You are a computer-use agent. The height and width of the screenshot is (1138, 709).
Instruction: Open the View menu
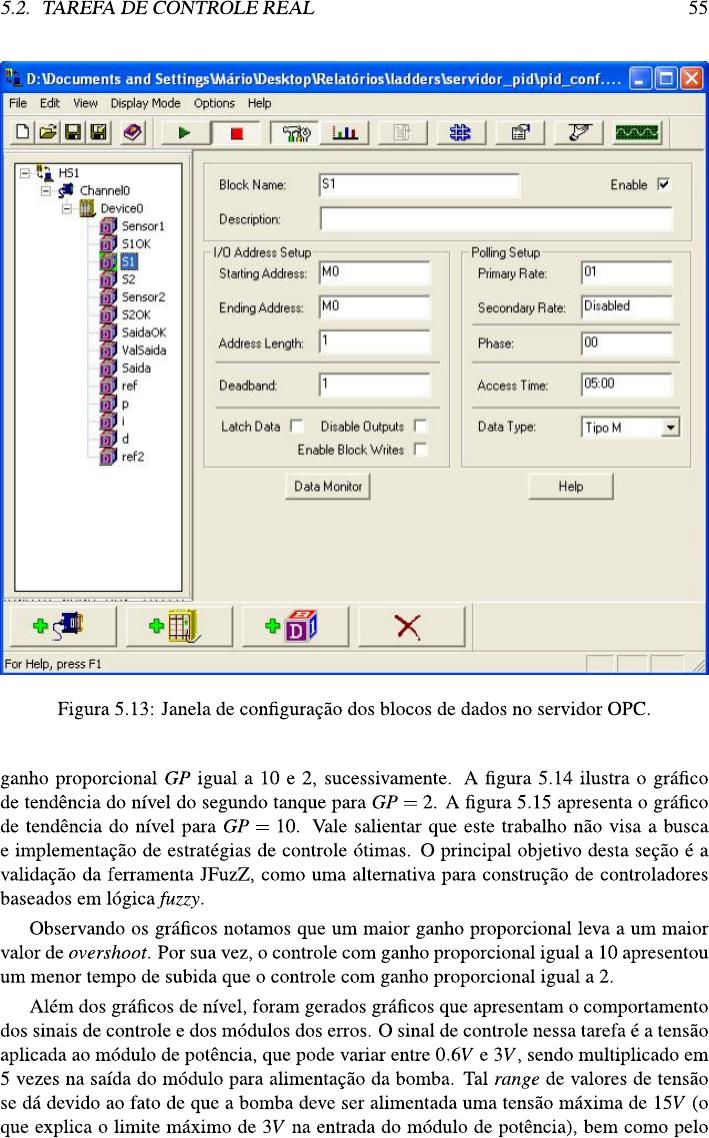86,103
